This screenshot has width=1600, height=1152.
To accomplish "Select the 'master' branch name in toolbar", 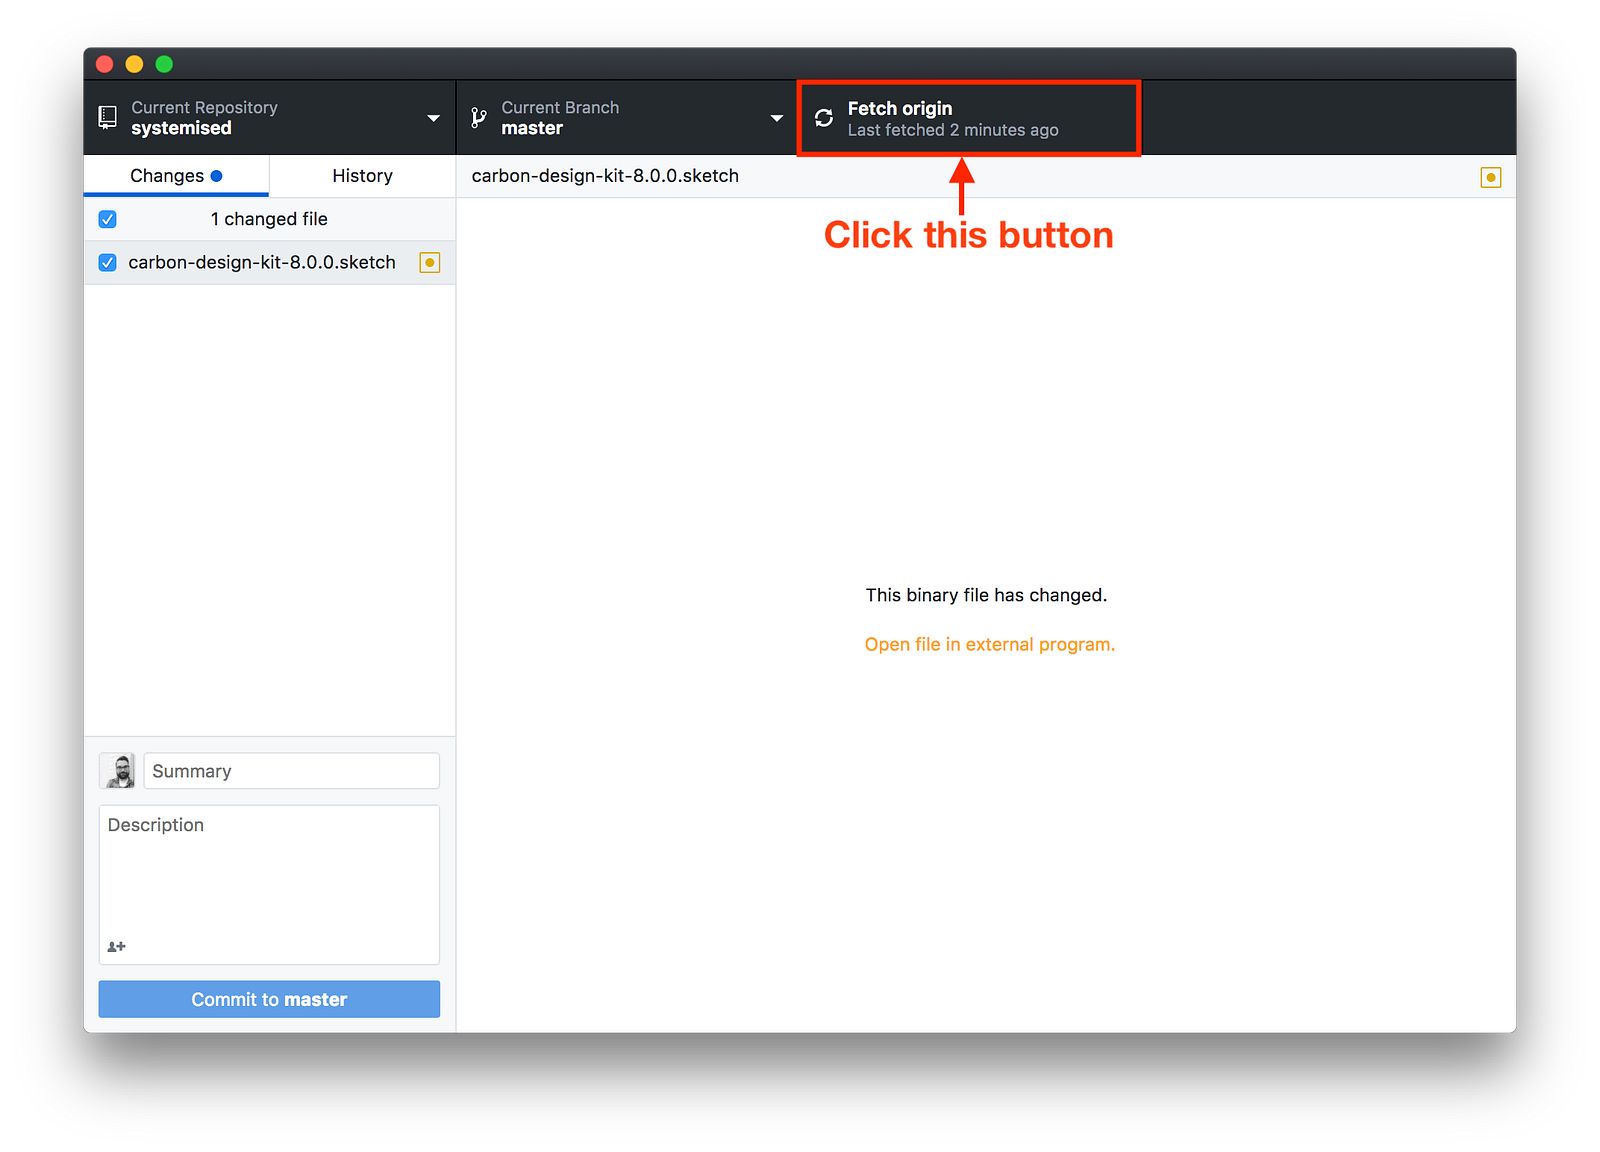I will pyautogui.click(x=532, y=129).
